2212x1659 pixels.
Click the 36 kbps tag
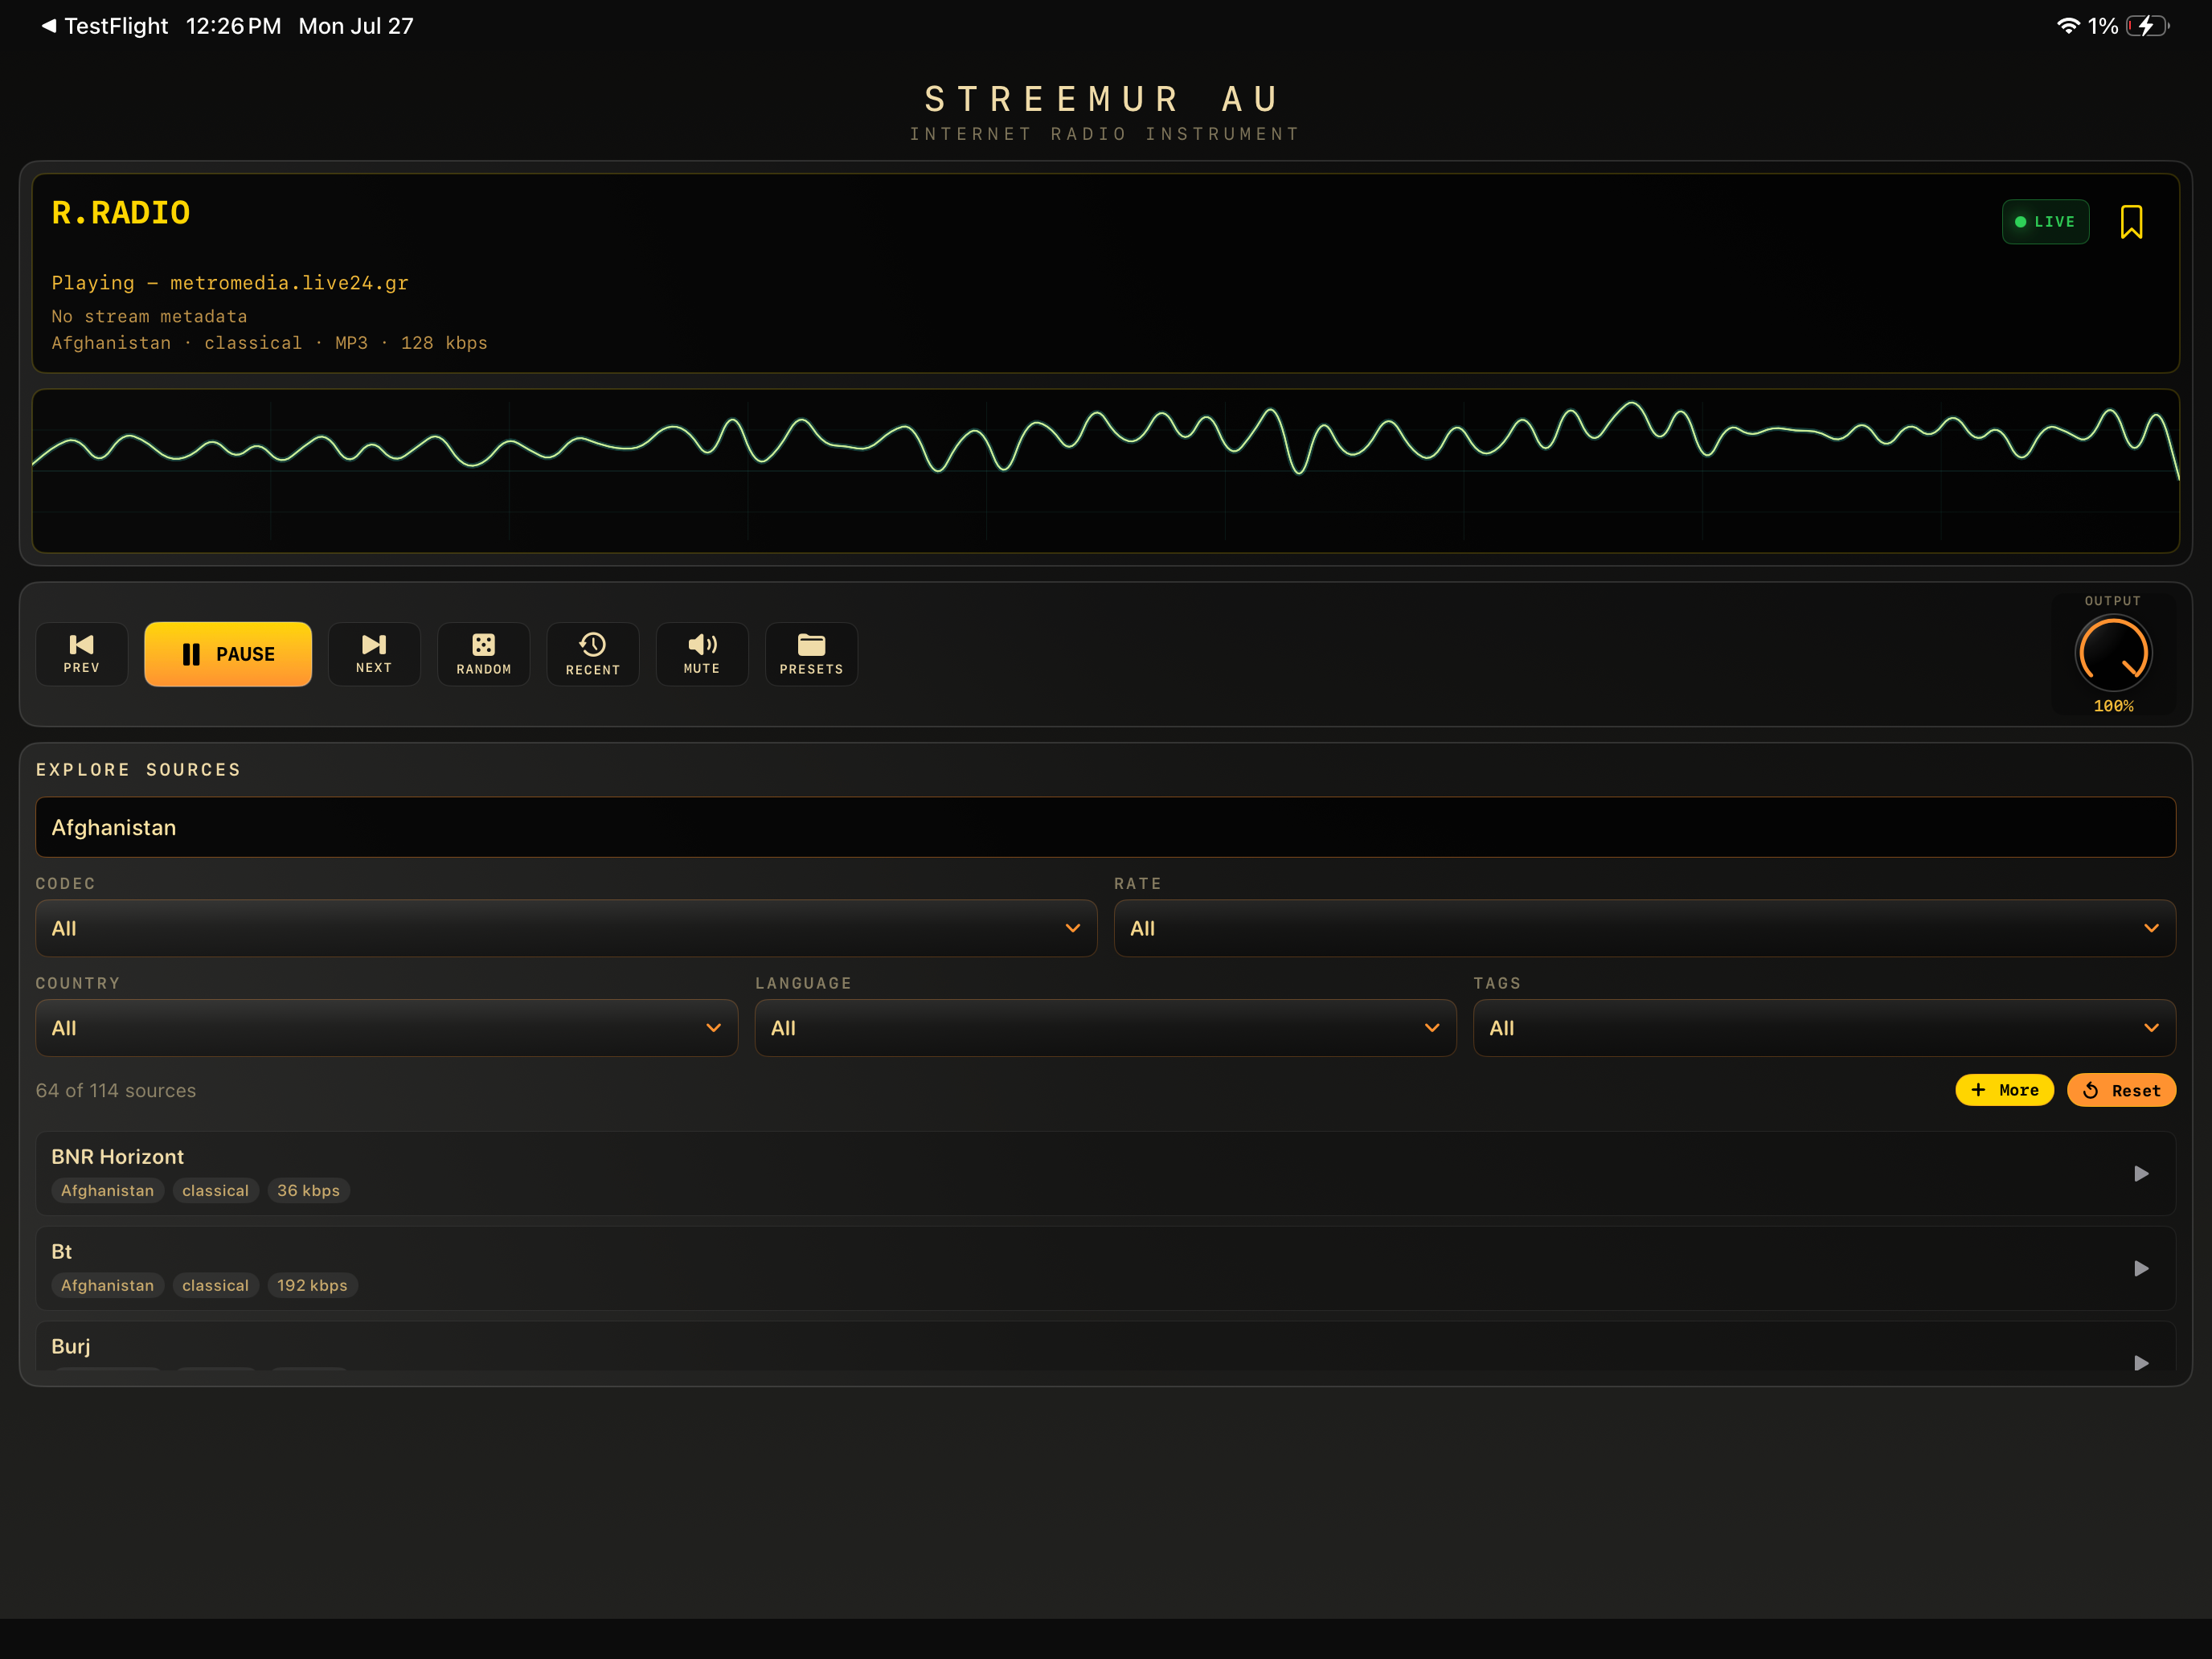(x=308, y=1190)
